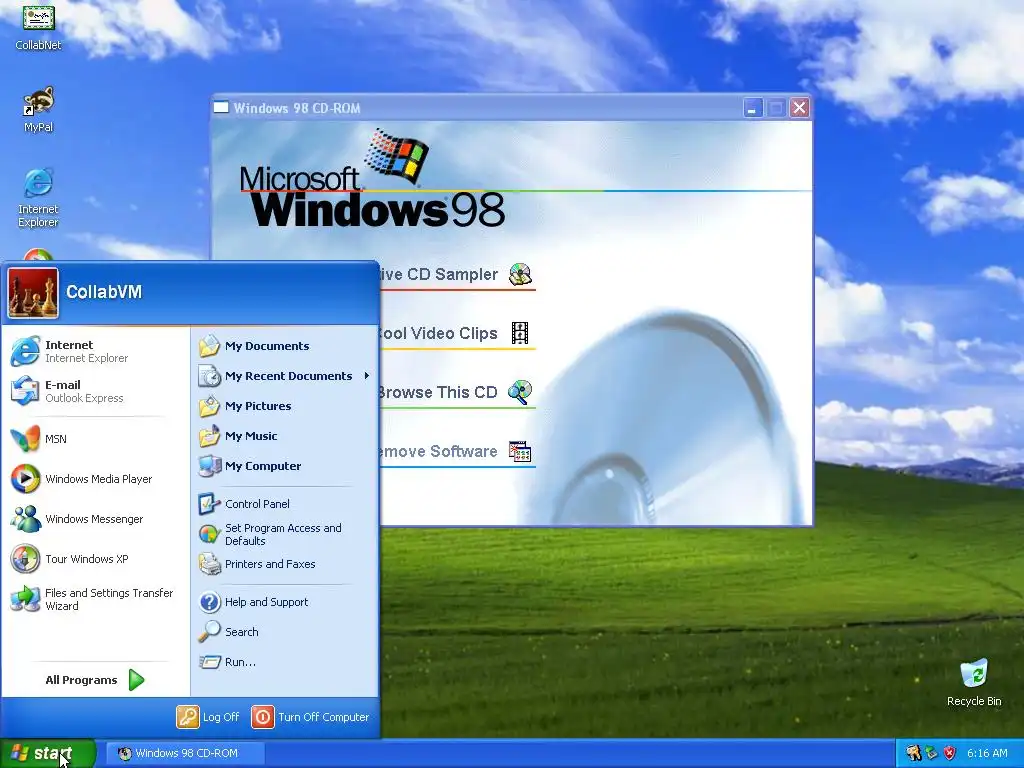Click the Interactive CD Sampler link
The height and width of the screenshot is (768, 1024).
point(438,274)
